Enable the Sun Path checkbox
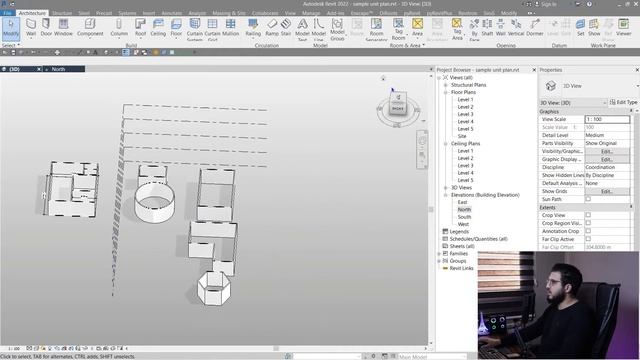Viewport: 640px width, 360px height. click(x=588, y=199)
